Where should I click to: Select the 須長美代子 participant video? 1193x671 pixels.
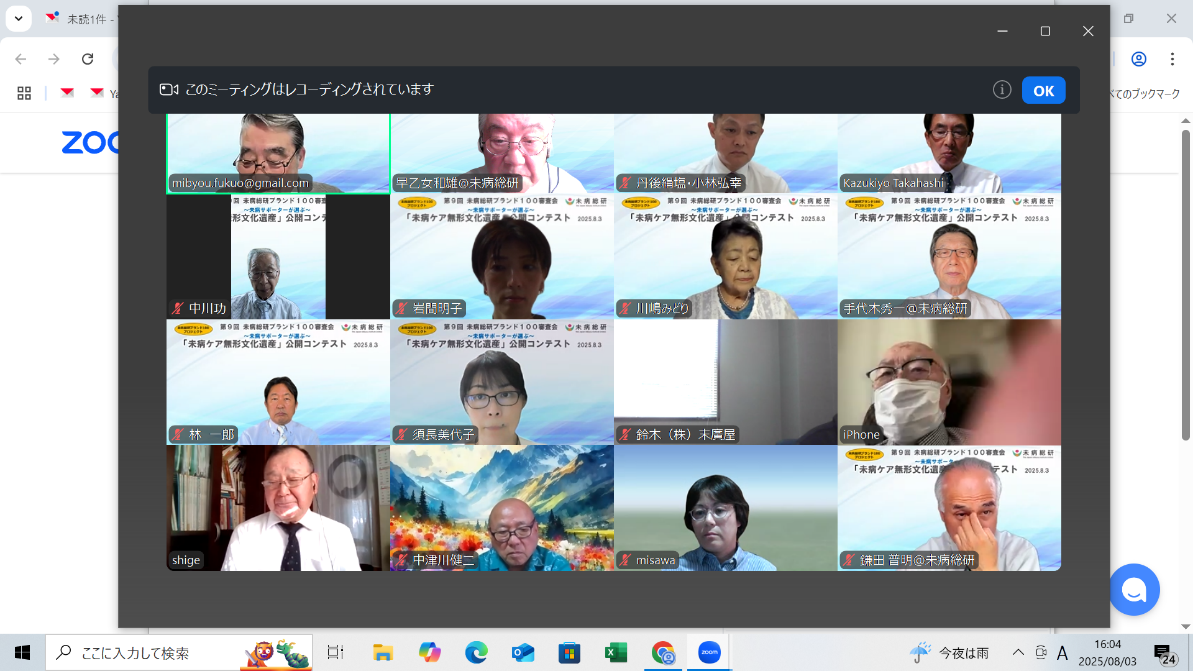click(x=501, y=382)
